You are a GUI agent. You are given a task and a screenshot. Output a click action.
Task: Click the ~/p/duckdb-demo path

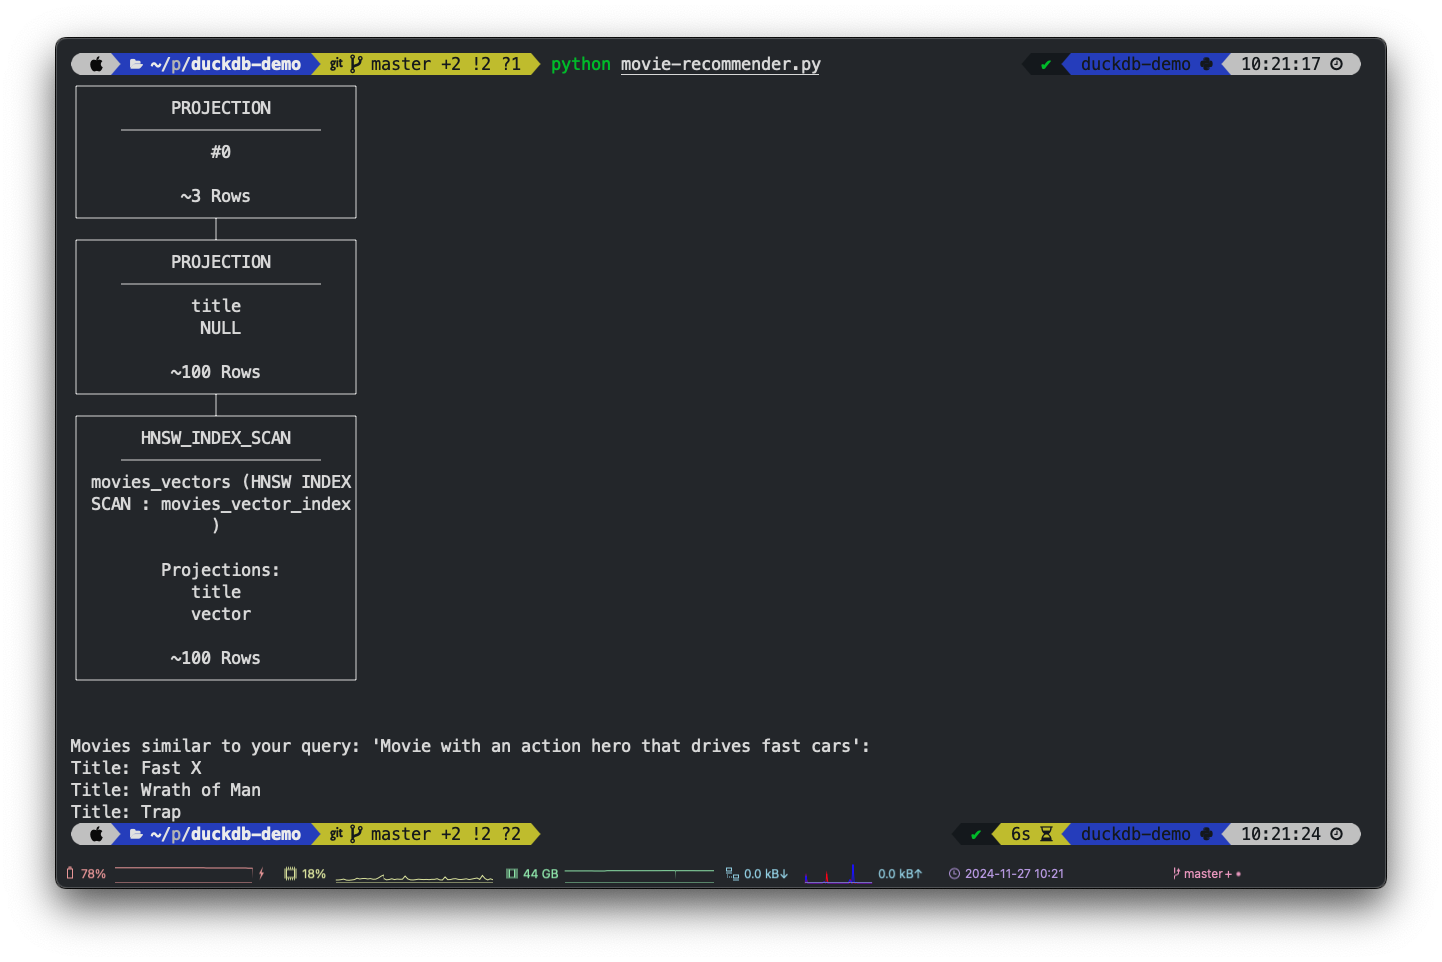[222, 63]
